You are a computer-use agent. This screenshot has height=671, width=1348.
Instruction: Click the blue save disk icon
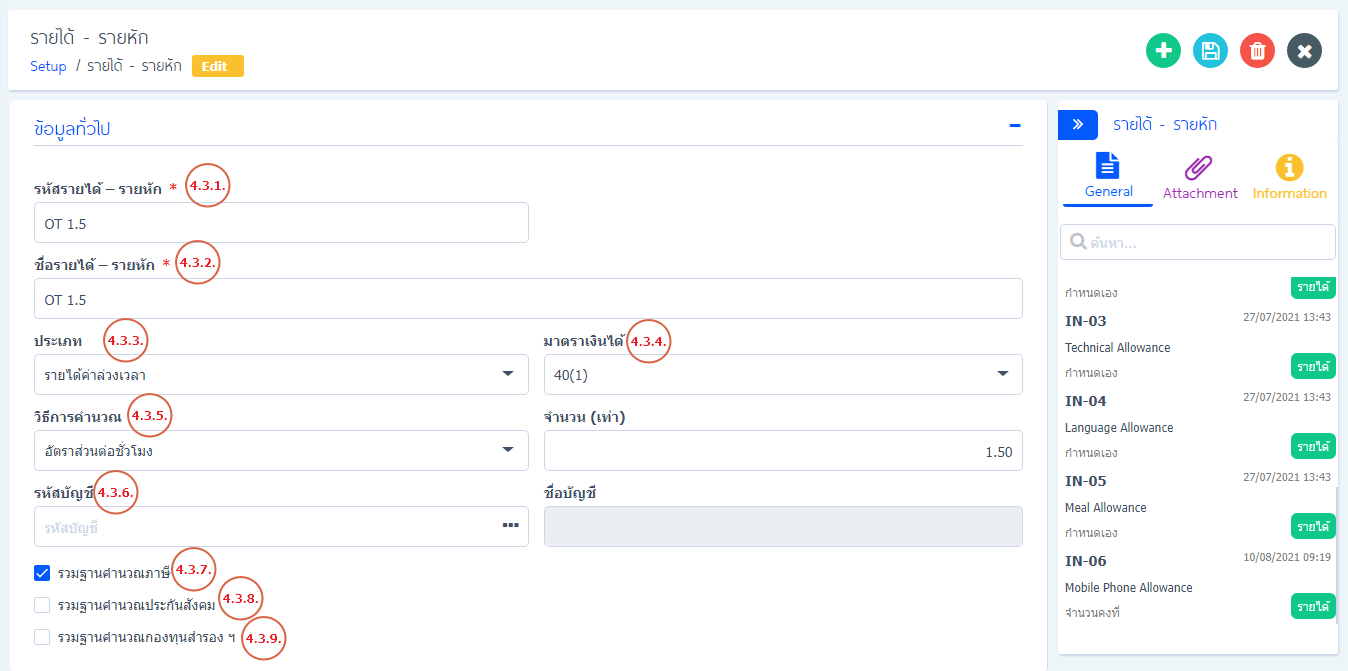pyautogui.click(x=1210, y=51)
